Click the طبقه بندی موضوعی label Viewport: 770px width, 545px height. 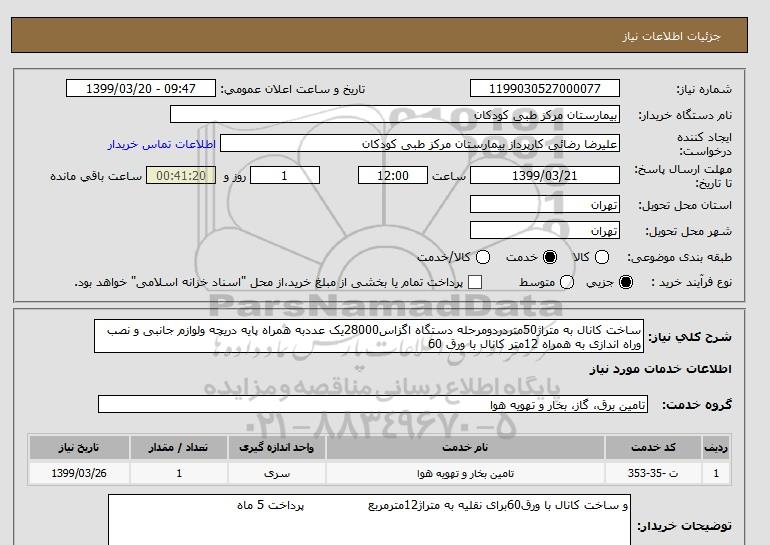tap(679, 257)
